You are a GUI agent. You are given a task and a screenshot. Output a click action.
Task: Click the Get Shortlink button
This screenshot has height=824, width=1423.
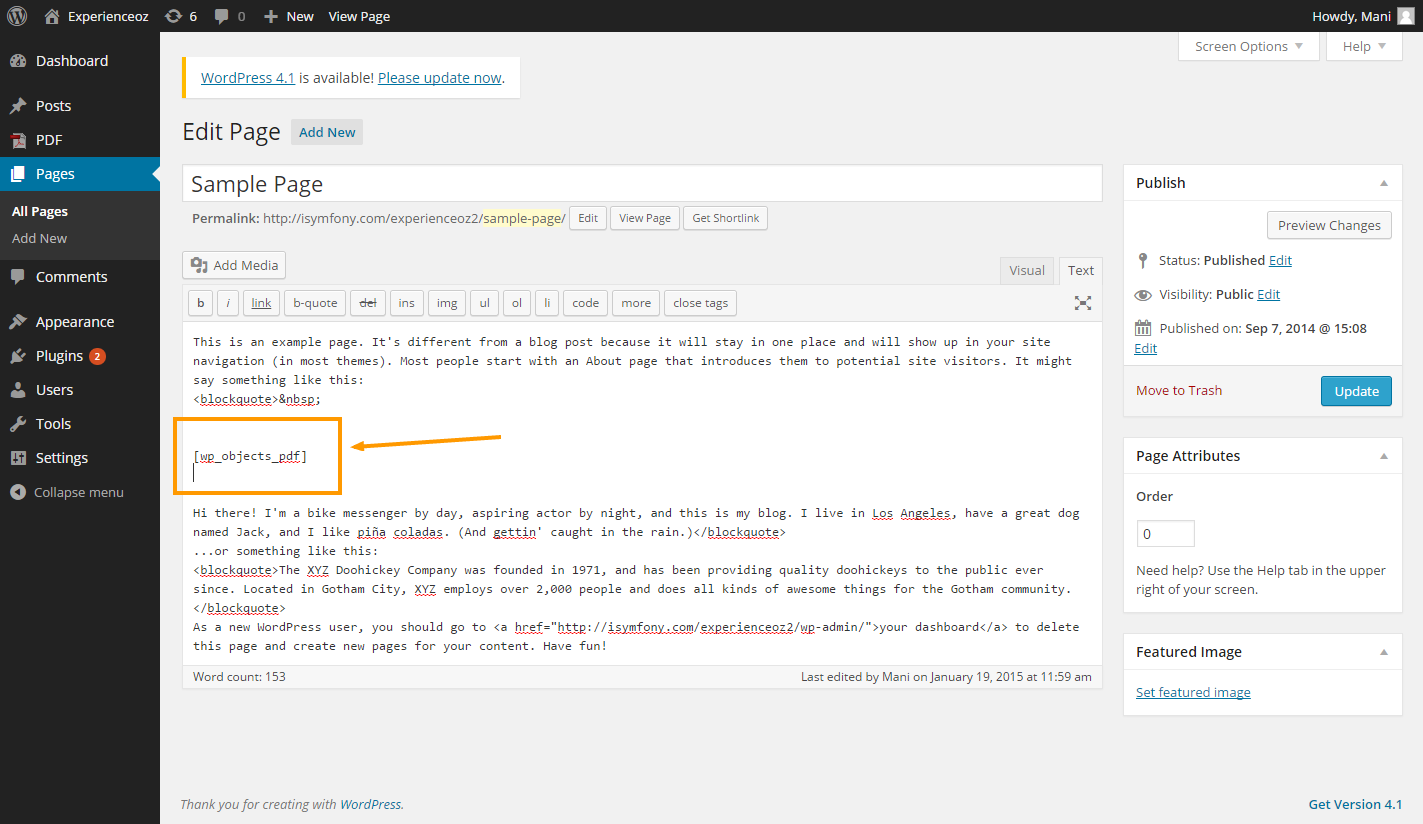726,218
